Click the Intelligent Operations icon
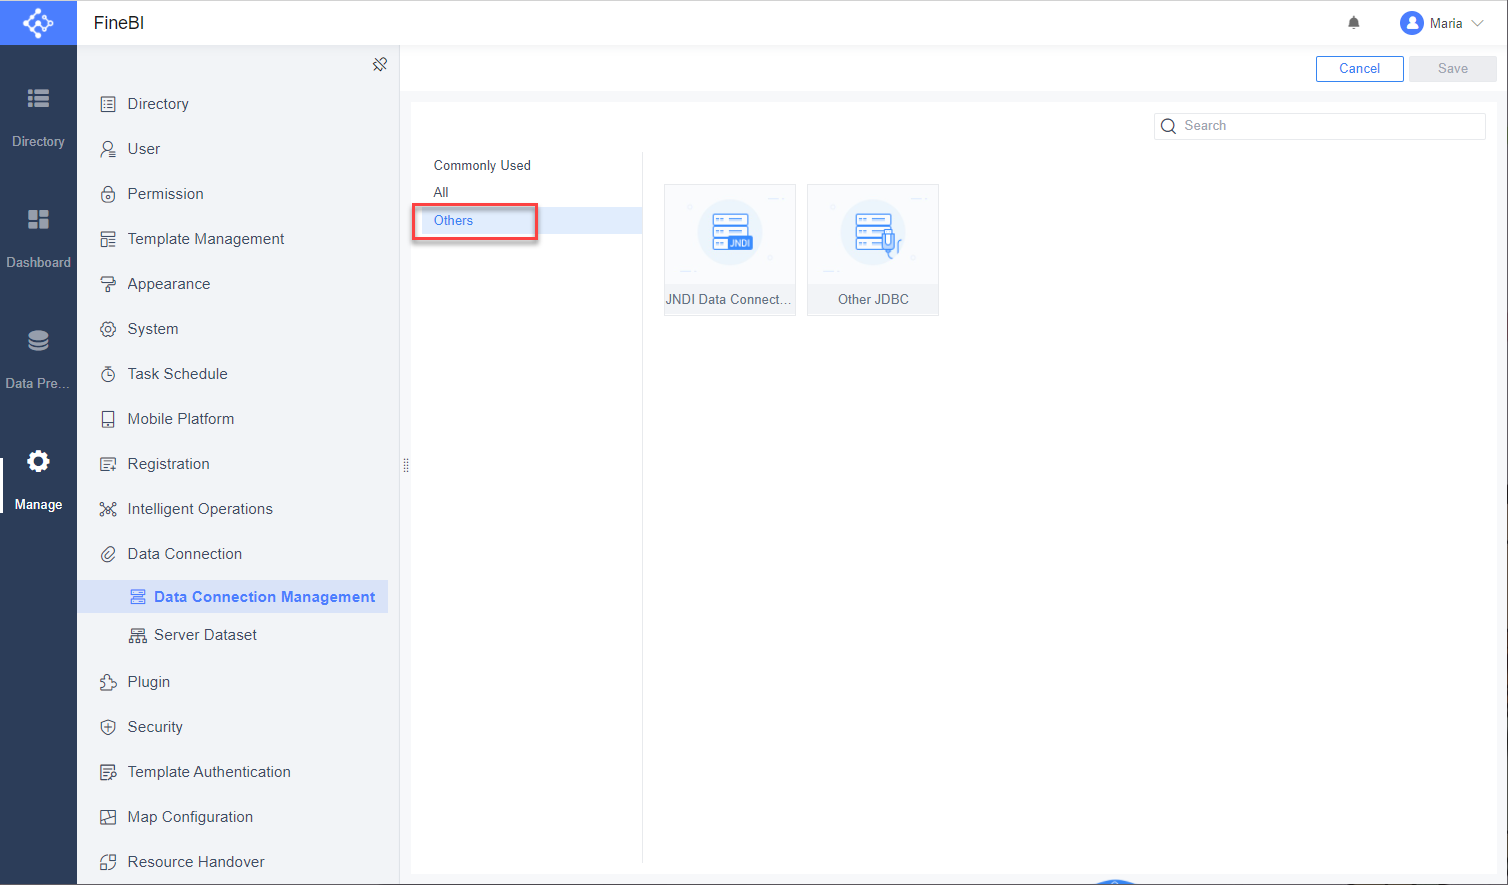The height and width of the screenshot is (885, 1508). (108, 508)
